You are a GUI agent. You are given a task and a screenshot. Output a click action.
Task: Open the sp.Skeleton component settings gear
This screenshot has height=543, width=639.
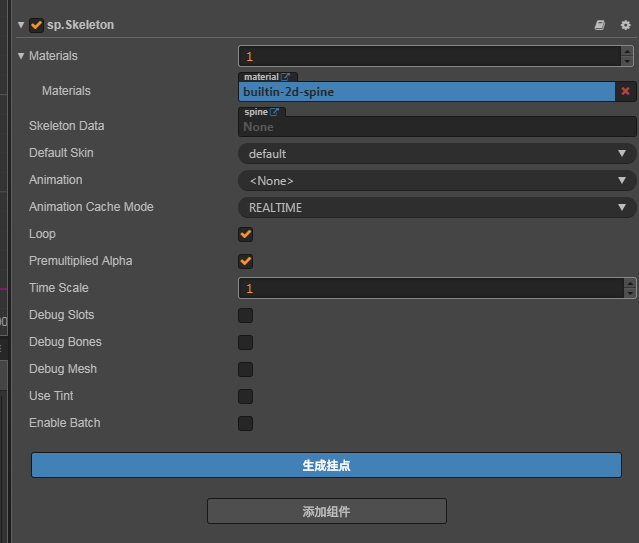coord(626,25)
